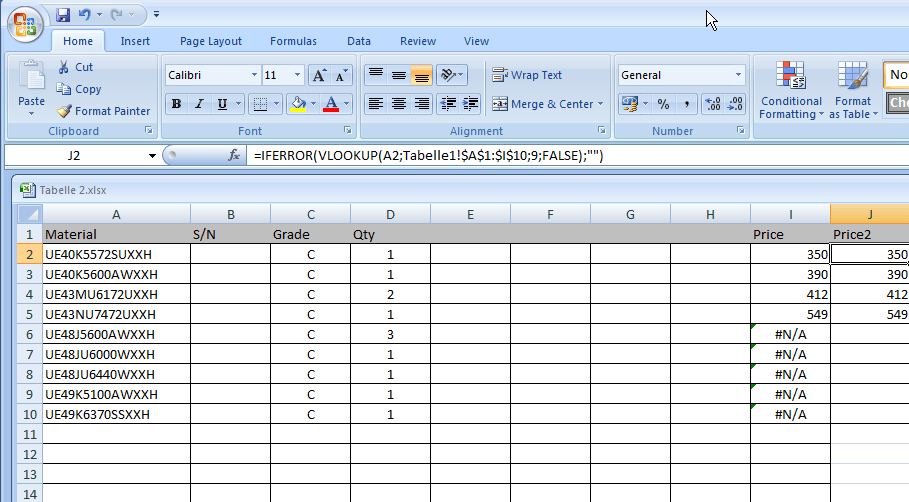
Task: Apply cell borders button
Action: 260,104
